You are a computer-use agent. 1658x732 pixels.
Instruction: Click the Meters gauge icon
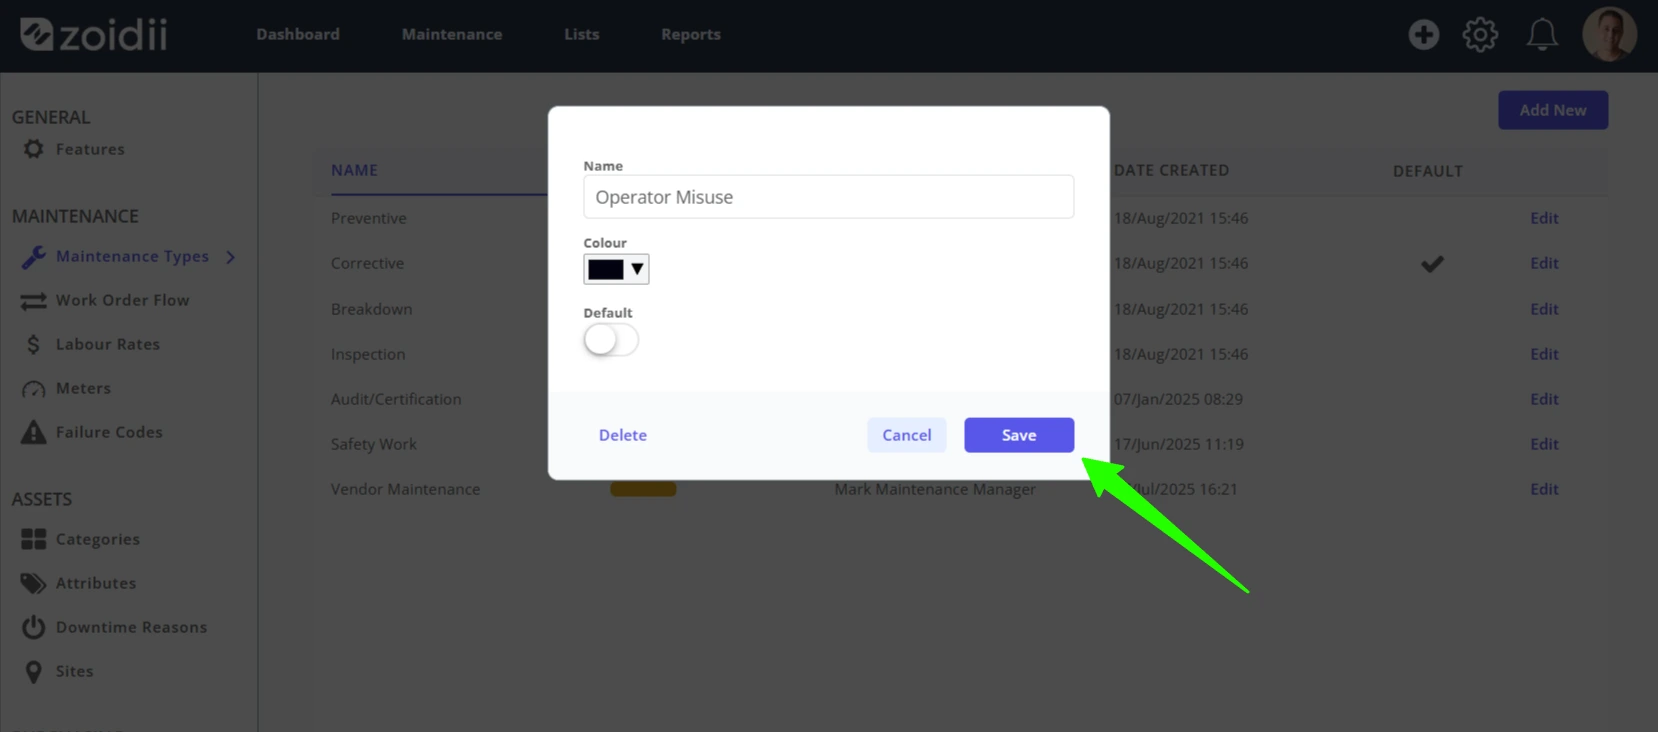coord(33,389)
